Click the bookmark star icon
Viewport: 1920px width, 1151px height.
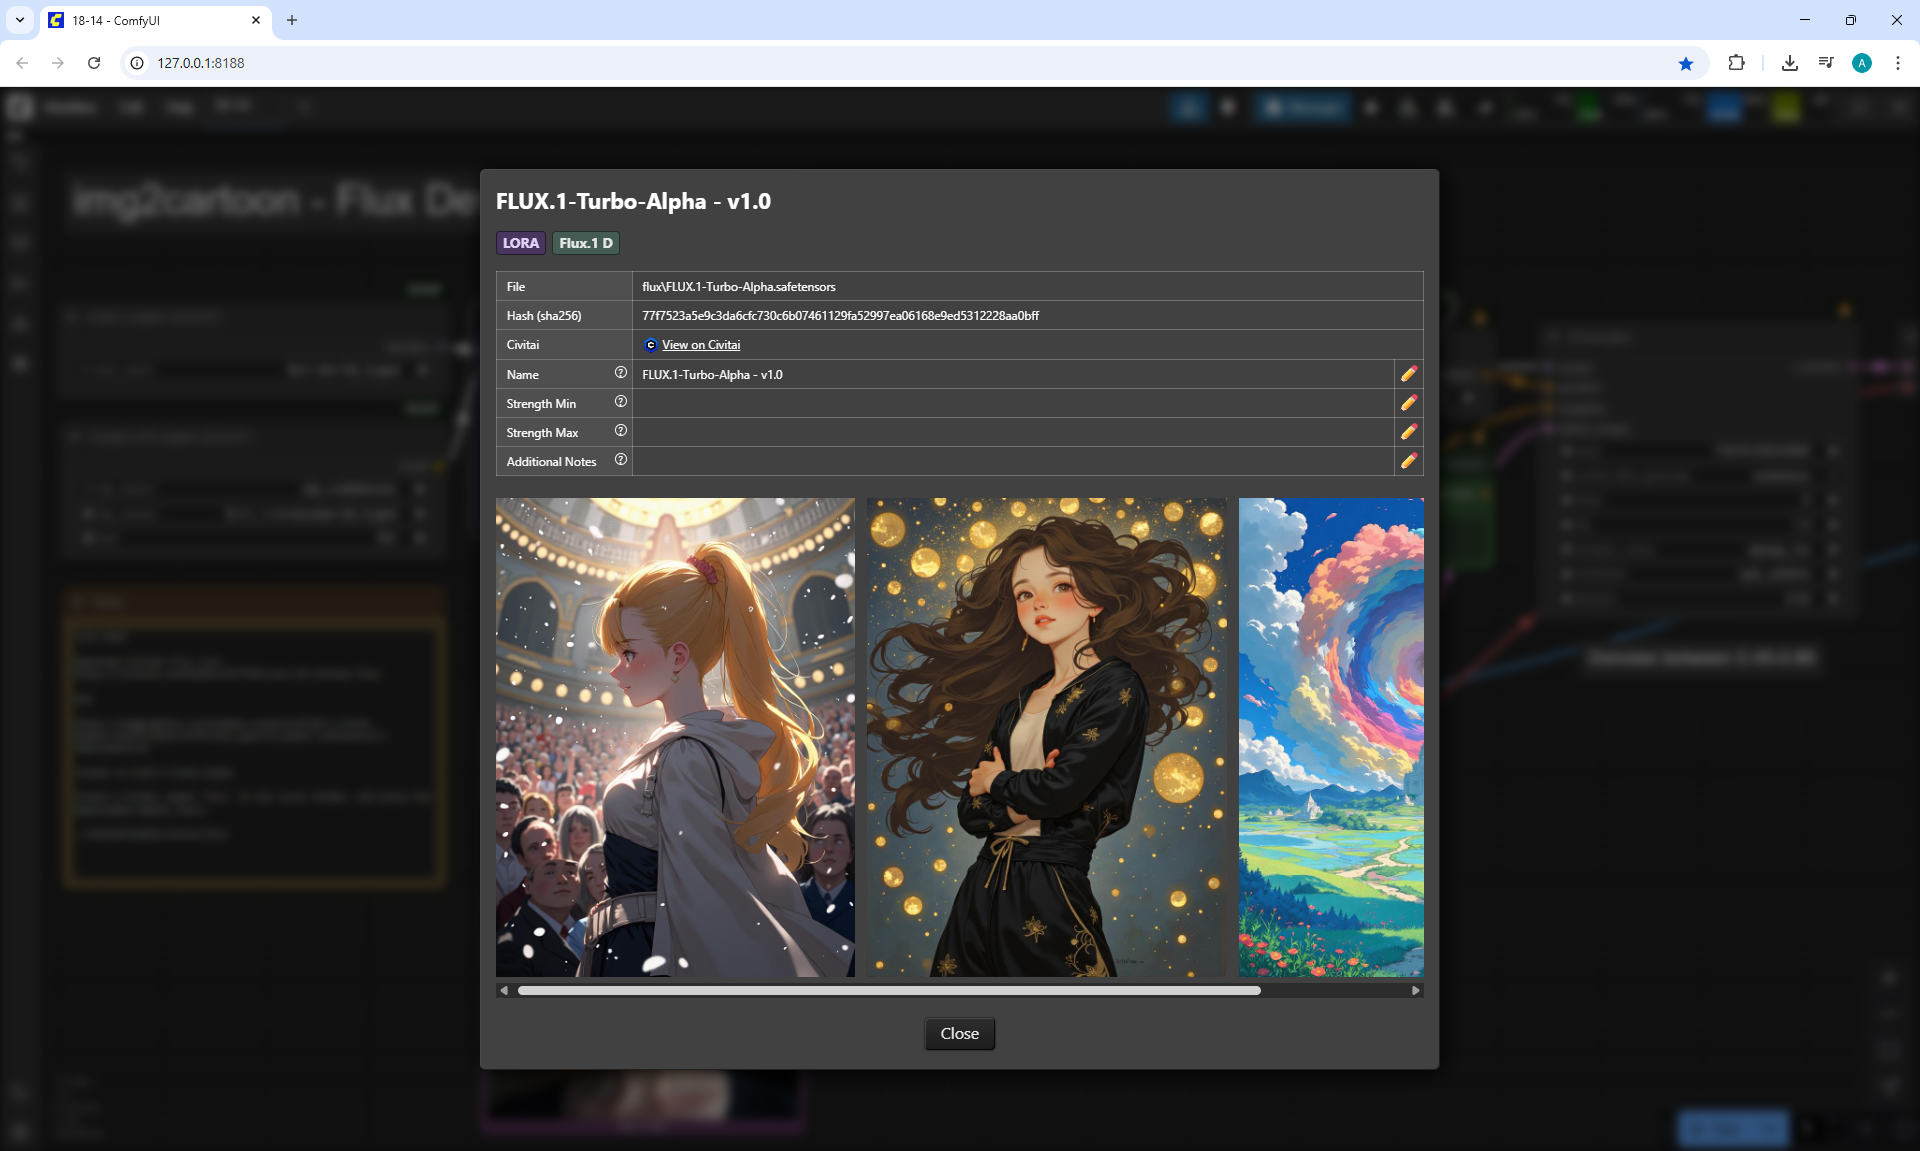tap(1686, 63)
